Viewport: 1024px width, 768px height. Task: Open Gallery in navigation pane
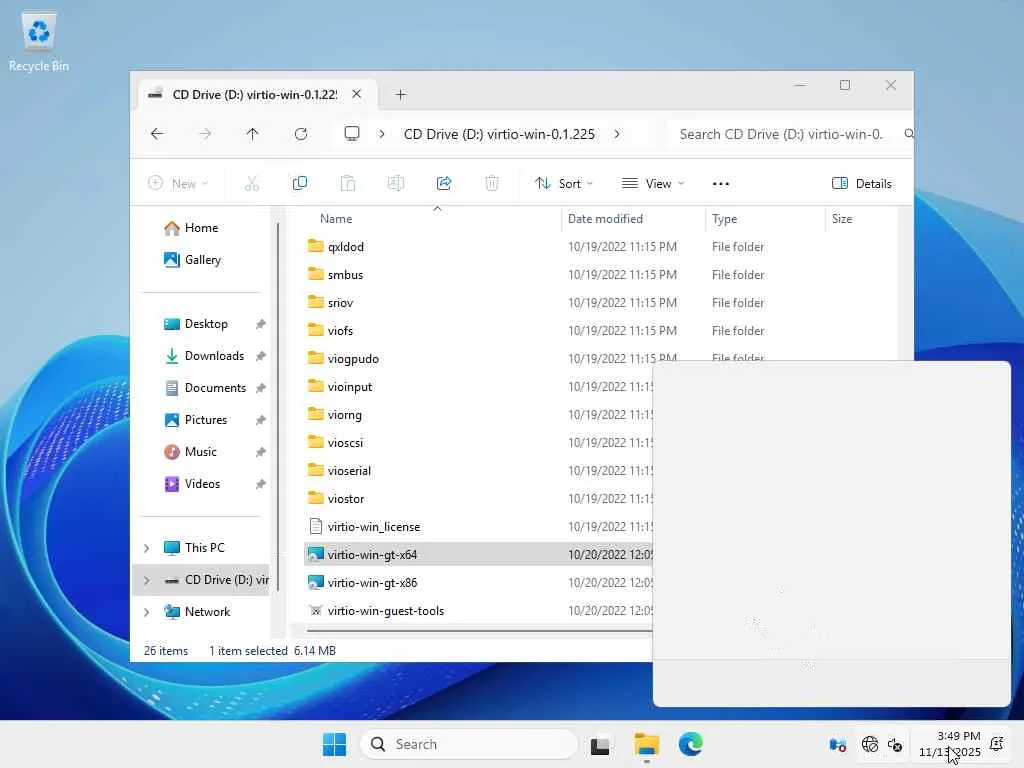(202, 260)
